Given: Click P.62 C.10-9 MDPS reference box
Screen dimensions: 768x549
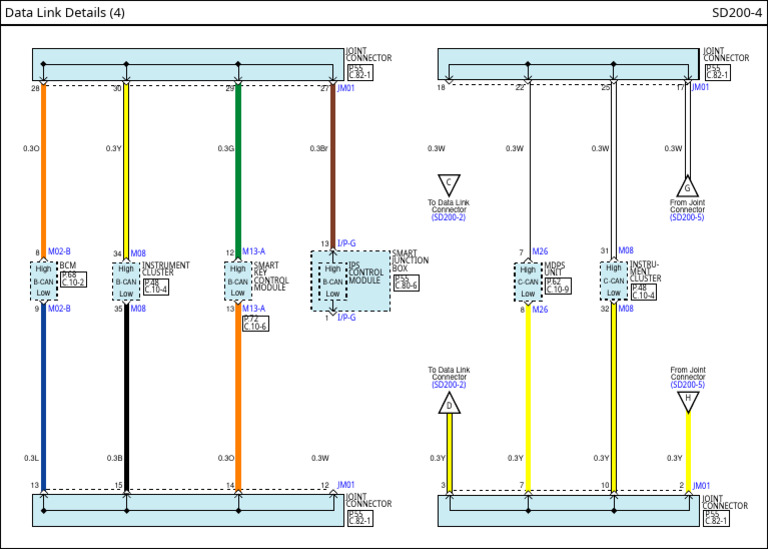Looking at the screenshot, I should point(558,286).
